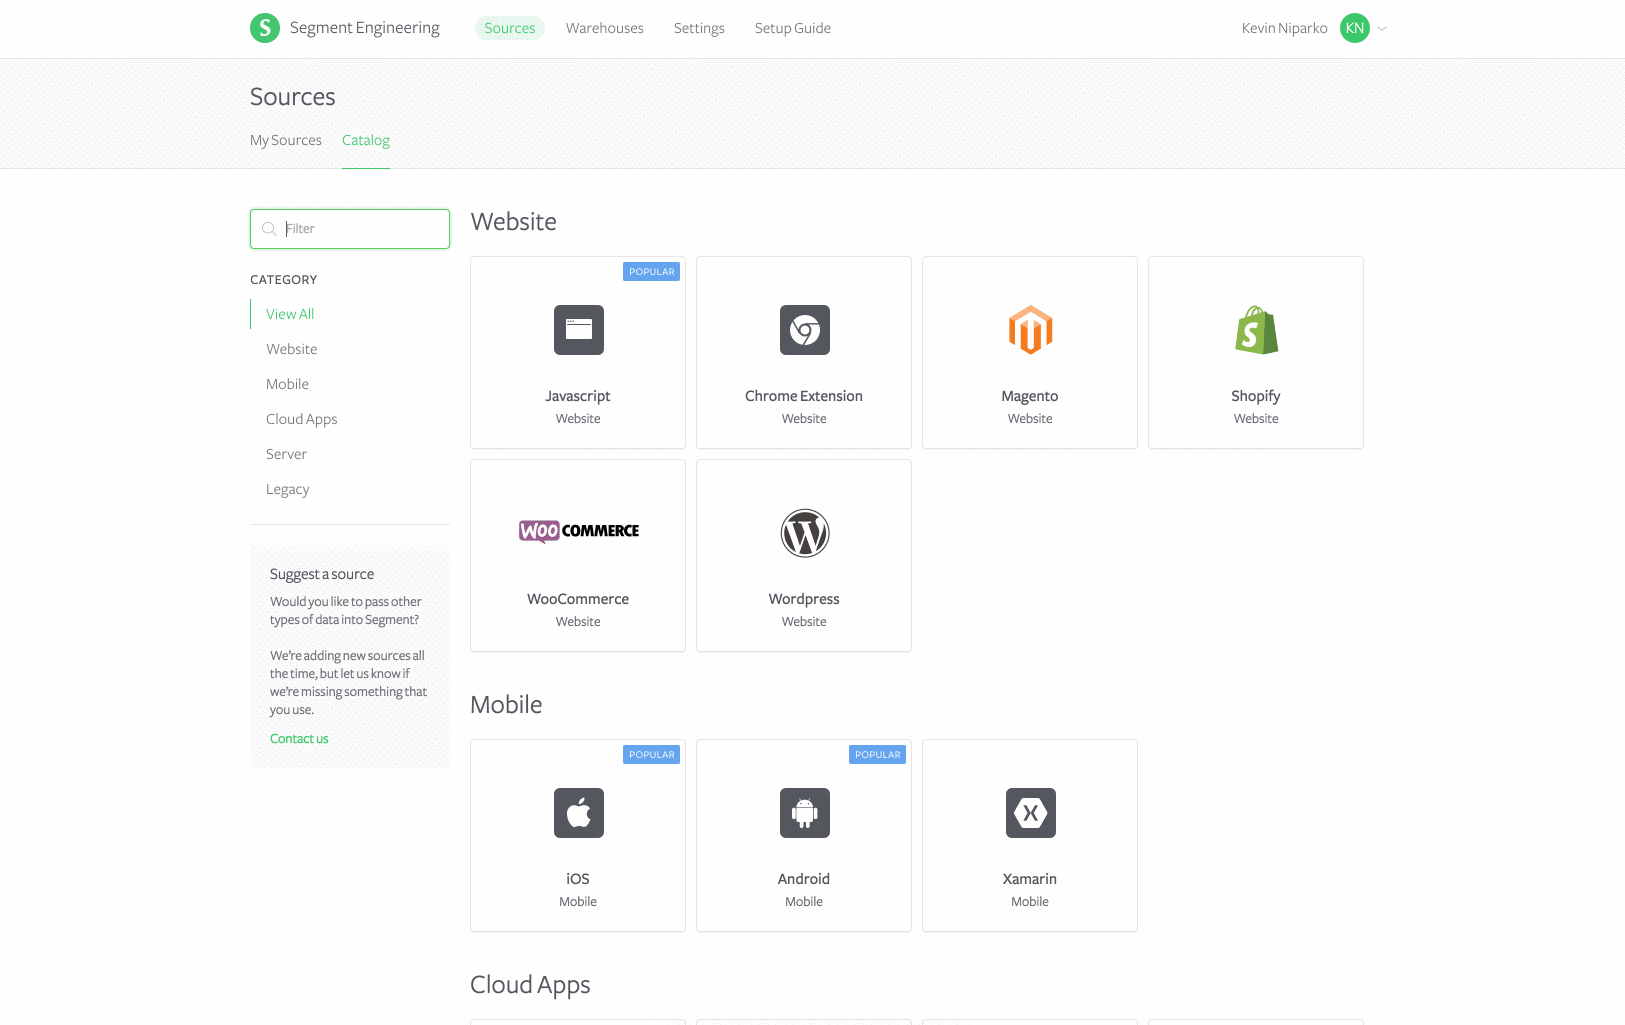This screenshot has width=1625, height=1025.
Task: Click the Segment logo icon
Action: 265,28
